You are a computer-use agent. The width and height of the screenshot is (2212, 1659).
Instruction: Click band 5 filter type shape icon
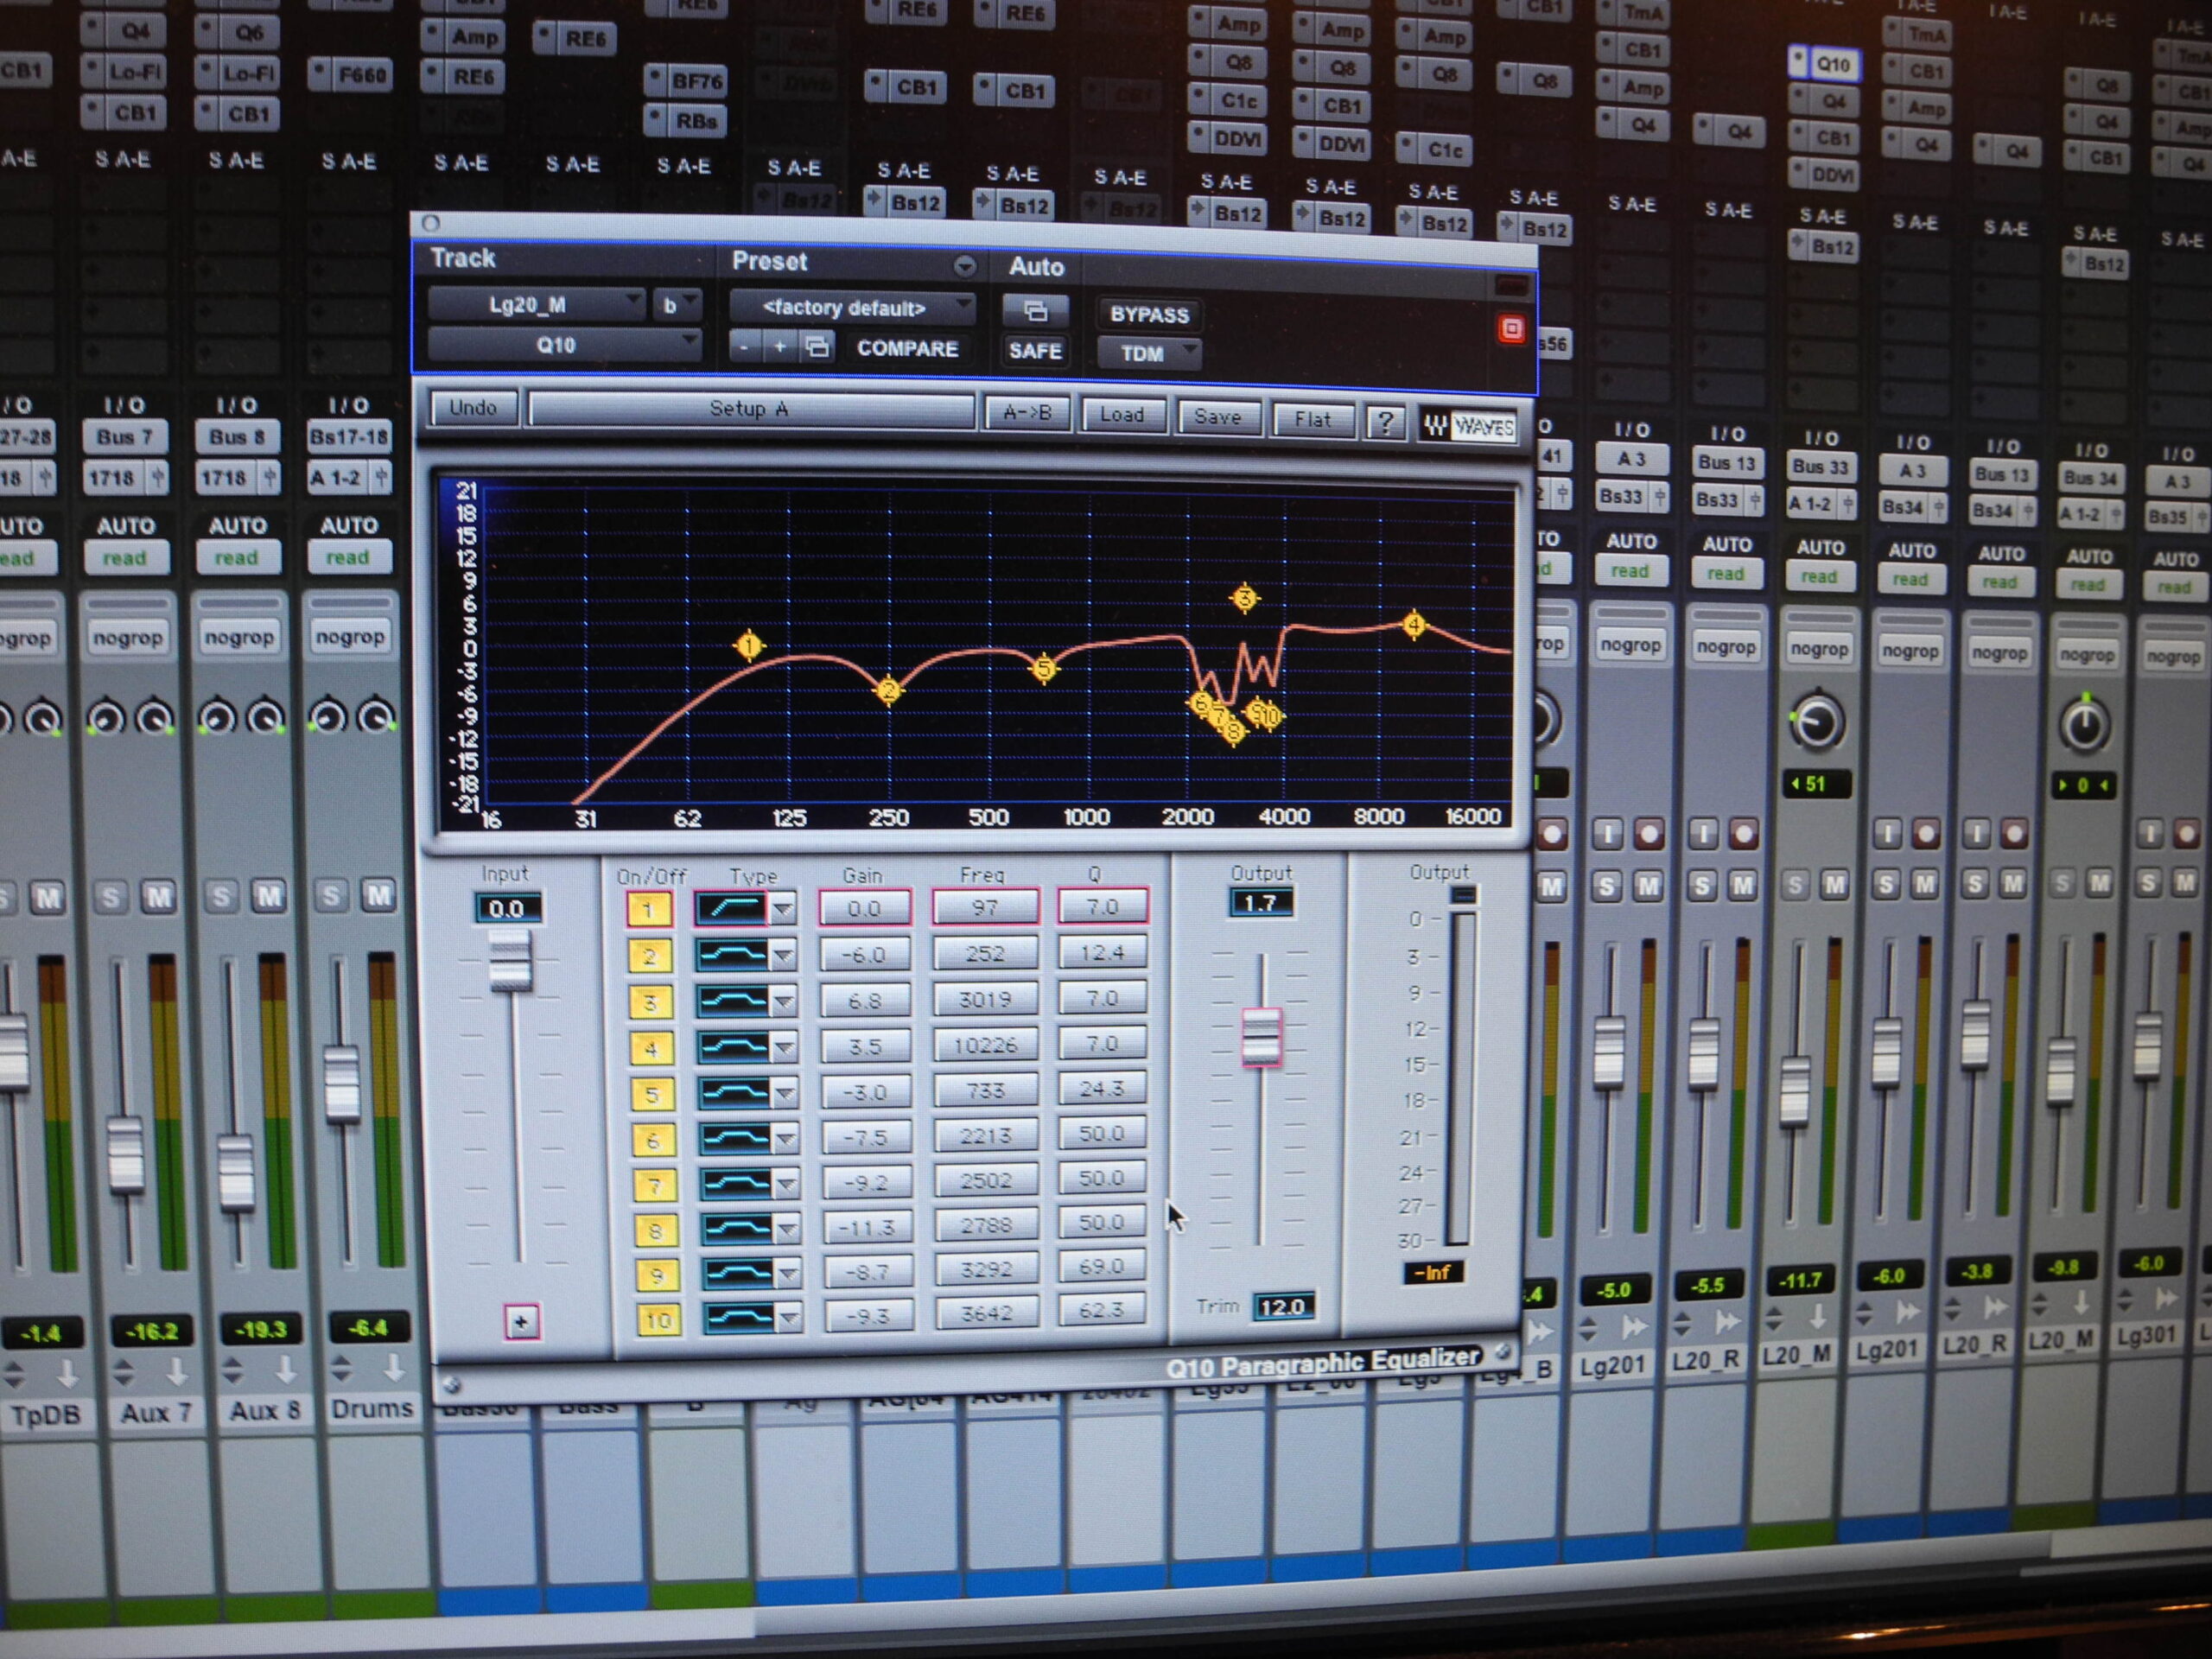736,1093
